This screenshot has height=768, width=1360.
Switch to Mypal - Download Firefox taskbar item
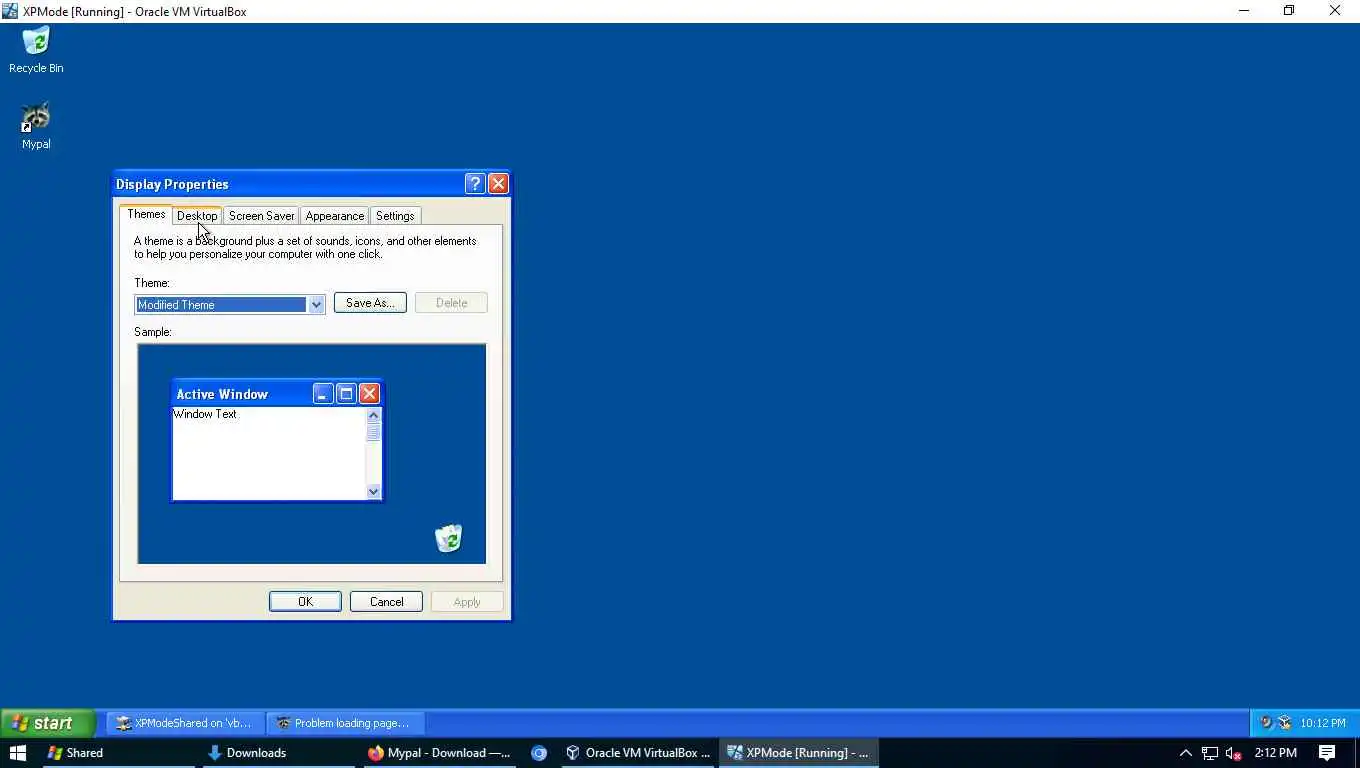tap(440, 753)
